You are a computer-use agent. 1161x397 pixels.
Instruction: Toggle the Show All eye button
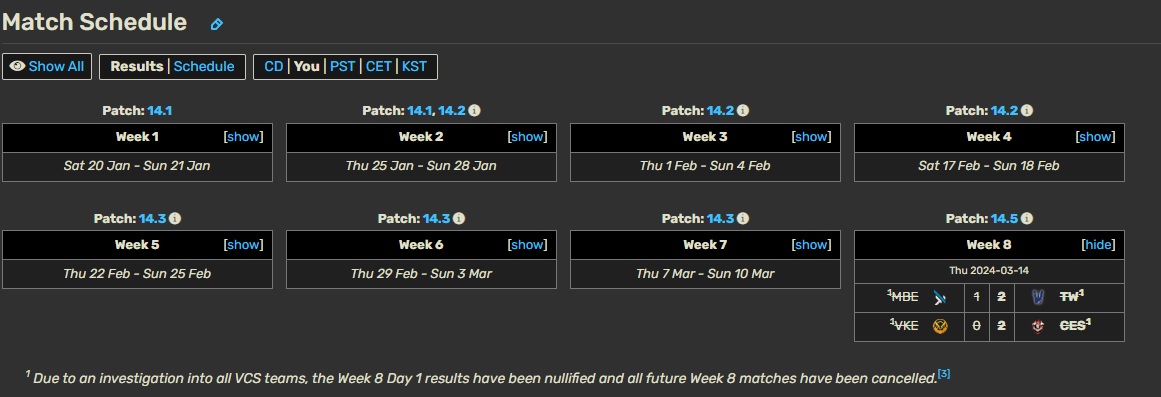[x=47, y=67]
